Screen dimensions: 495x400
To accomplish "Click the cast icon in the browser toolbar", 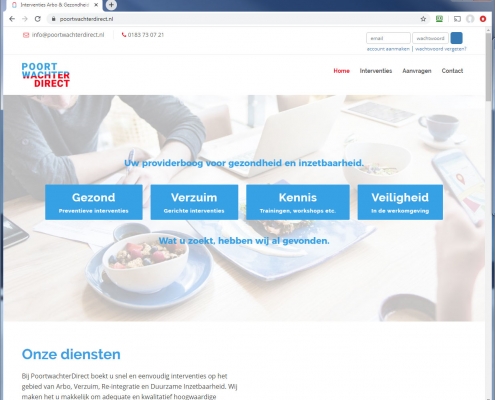I will (457, 19).
